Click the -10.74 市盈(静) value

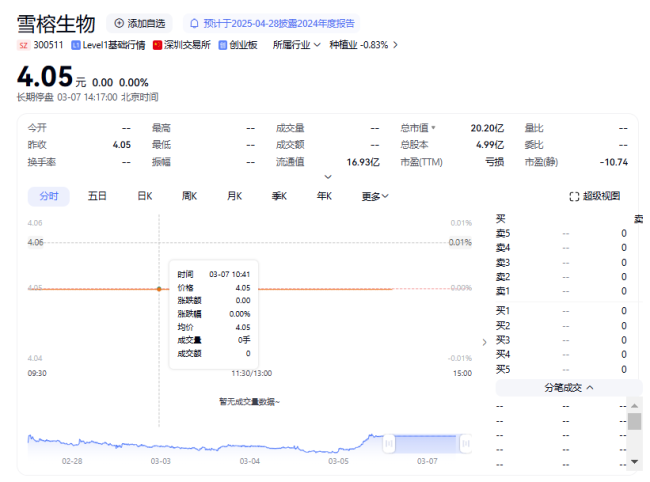614,162
